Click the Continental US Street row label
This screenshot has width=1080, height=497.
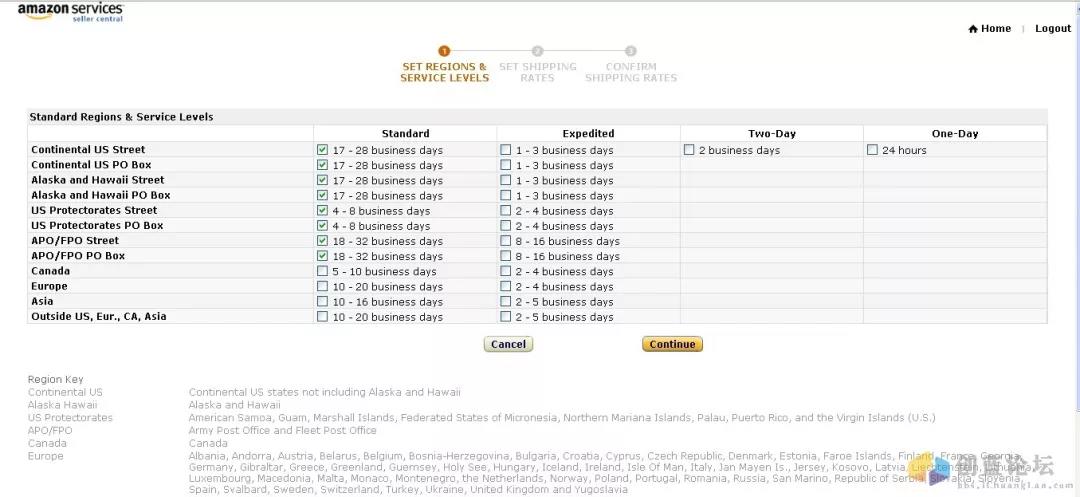(x=88, y=149)
